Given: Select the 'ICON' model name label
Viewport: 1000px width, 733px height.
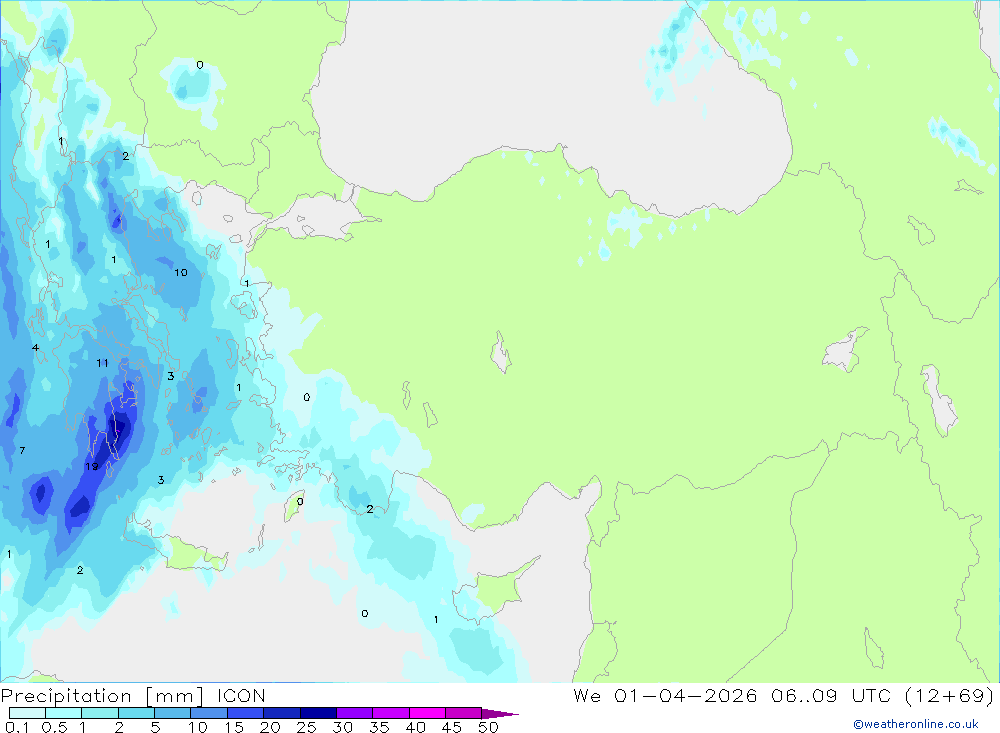Looking at the screenshot, I should pyautogui.click(x=241, y=696).
